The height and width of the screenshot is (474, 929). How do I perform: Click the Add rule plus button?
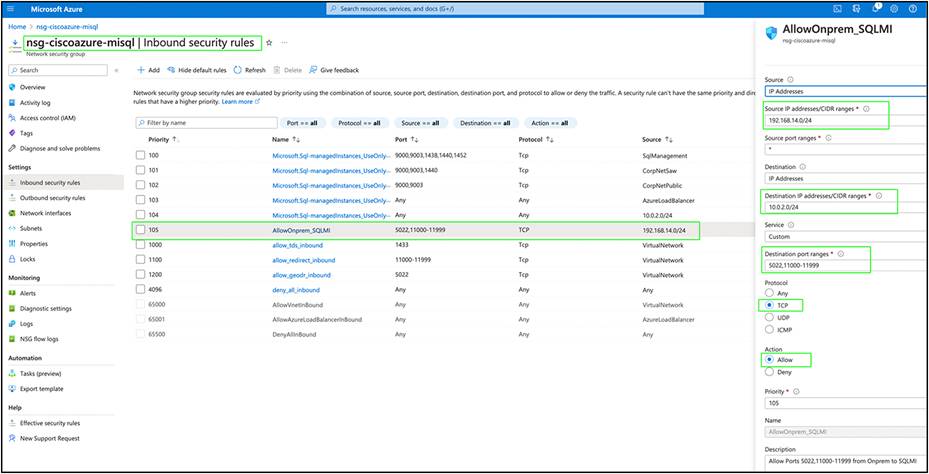[x=149, y=70]
